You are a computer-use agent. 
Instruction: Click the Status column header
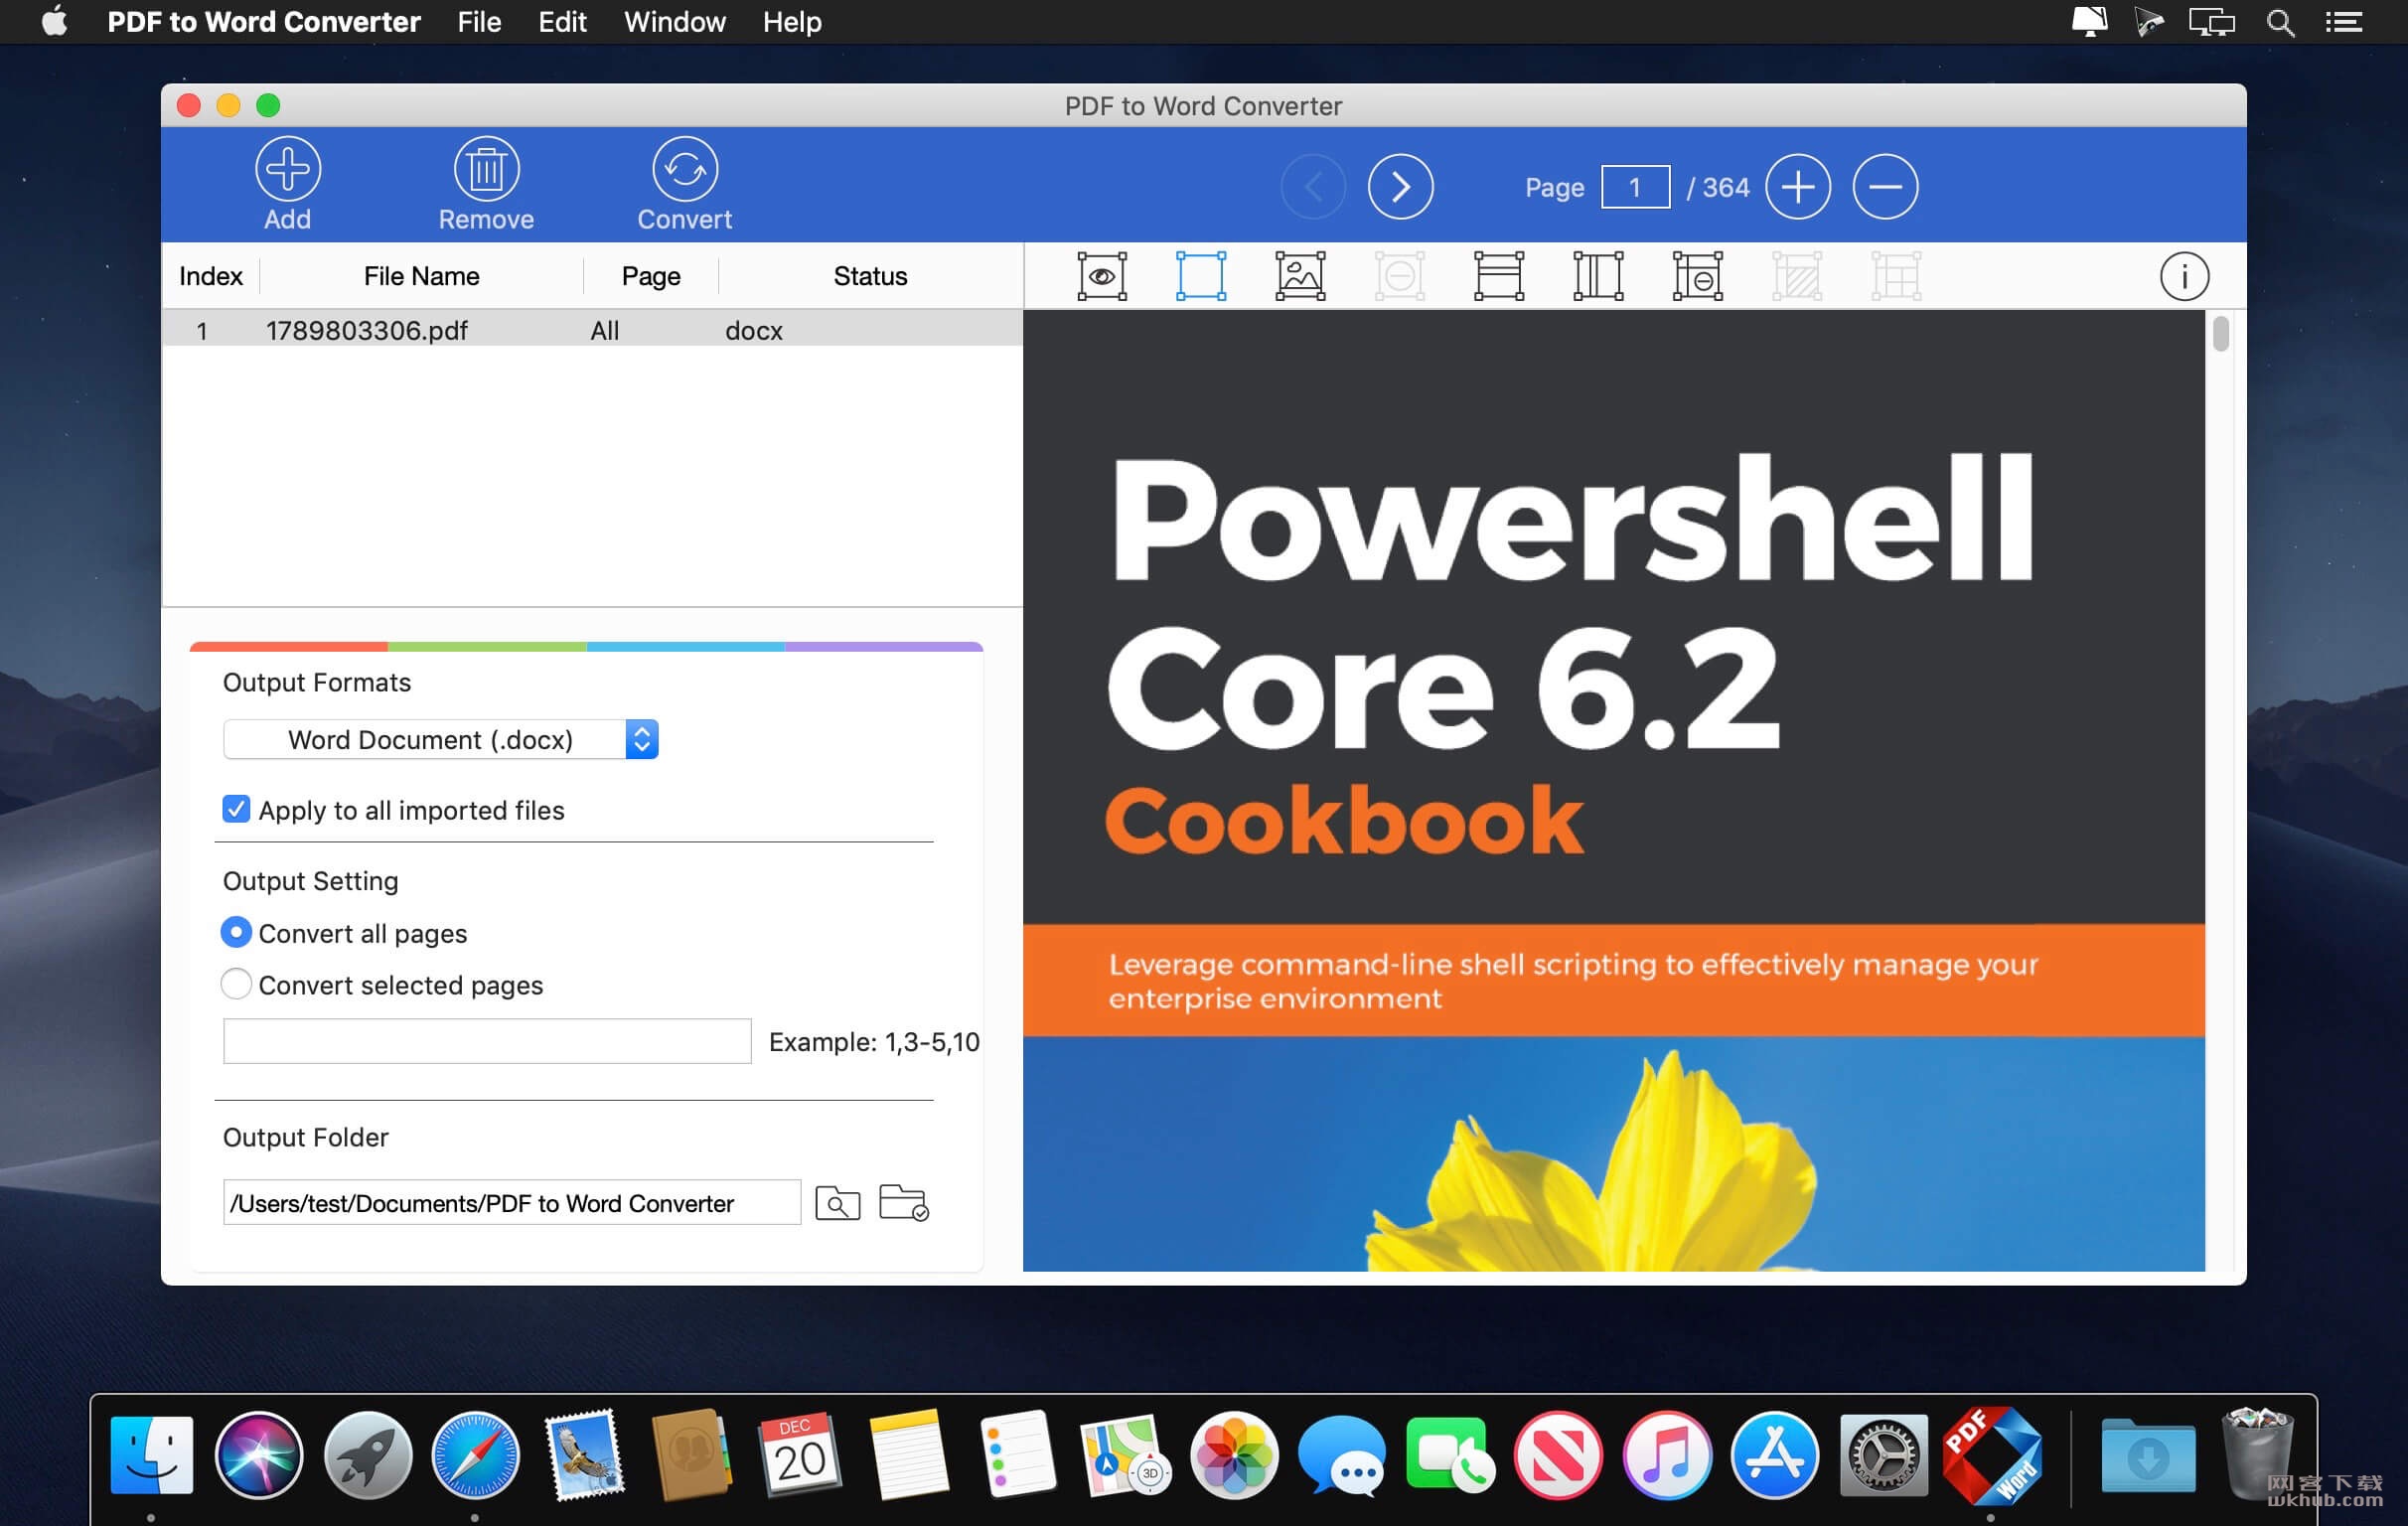point(870,276)
